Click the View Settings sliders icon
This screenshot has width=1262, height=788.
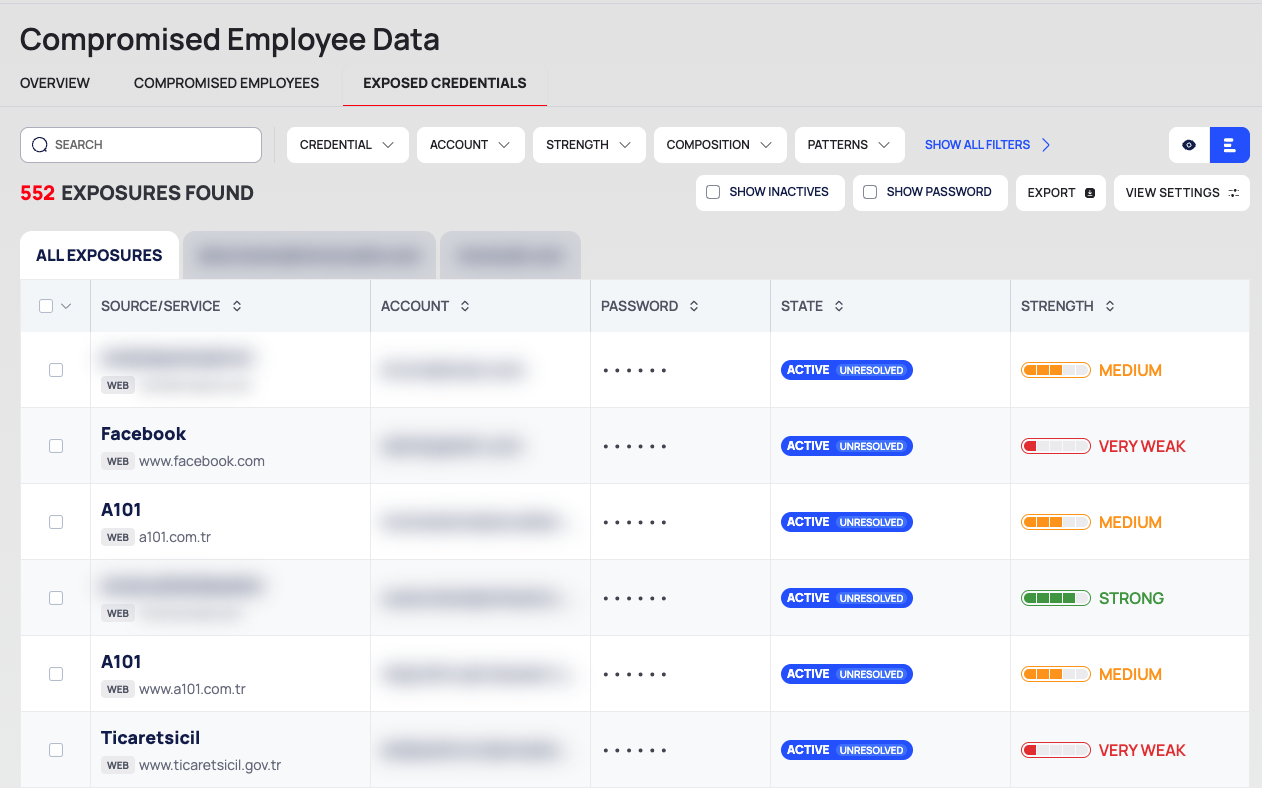[x=1233, y=193]
